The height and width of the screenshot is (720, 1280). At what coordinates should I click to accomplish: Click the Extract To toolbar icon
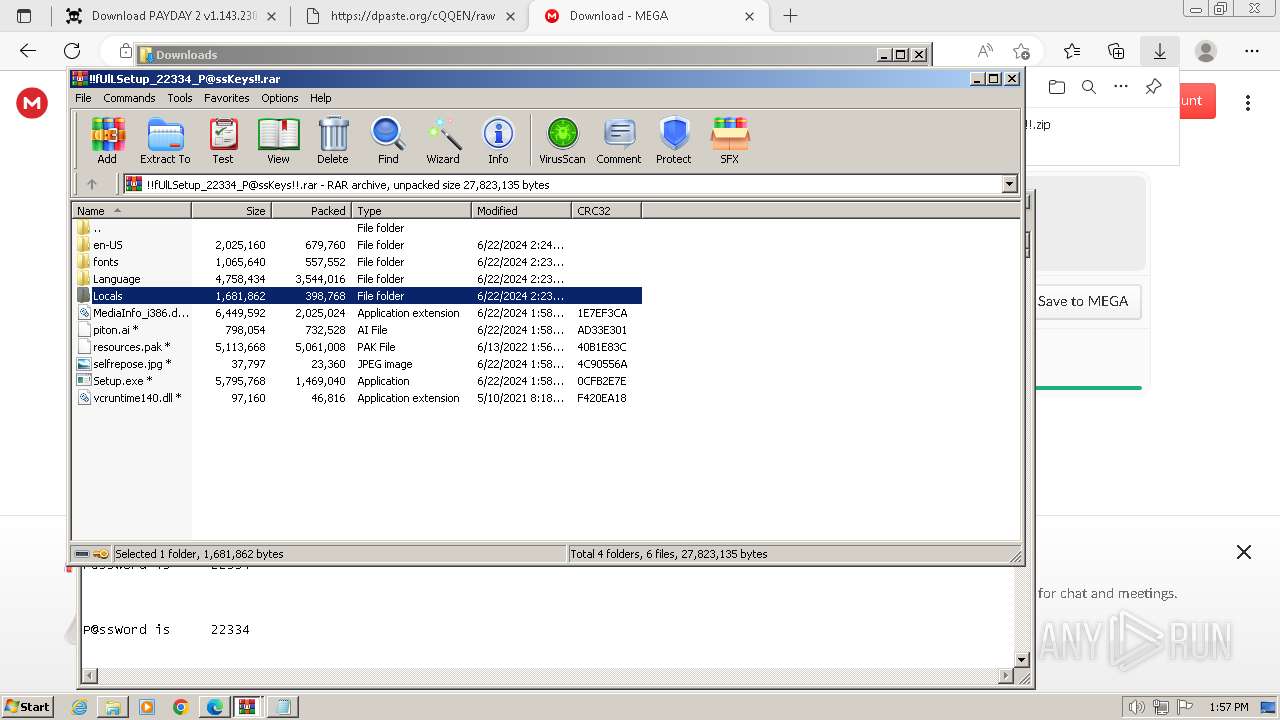(x=165, y=140)
